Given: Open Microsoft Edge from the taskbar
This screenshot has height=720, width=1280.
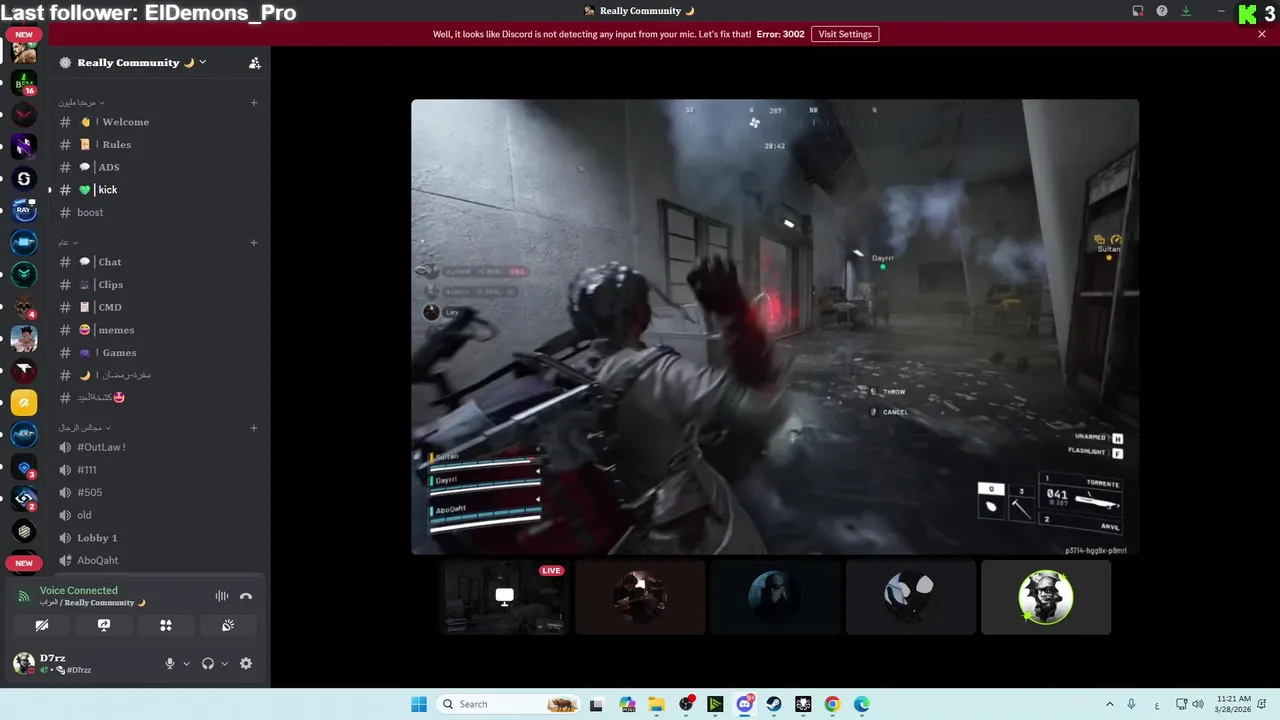Looking at the screenshot, I should 861,704.
